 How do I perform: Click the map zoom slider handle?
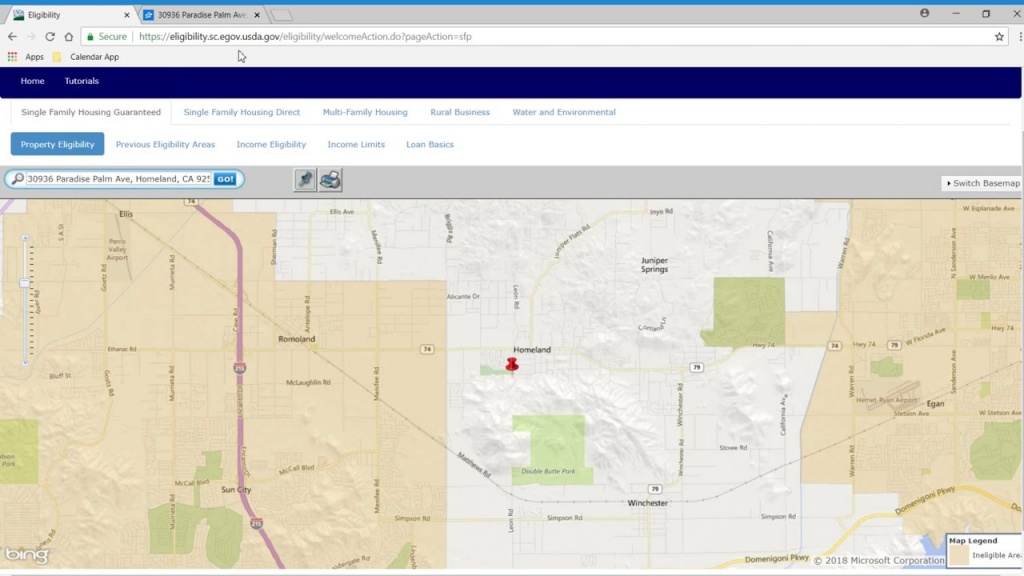25,283
